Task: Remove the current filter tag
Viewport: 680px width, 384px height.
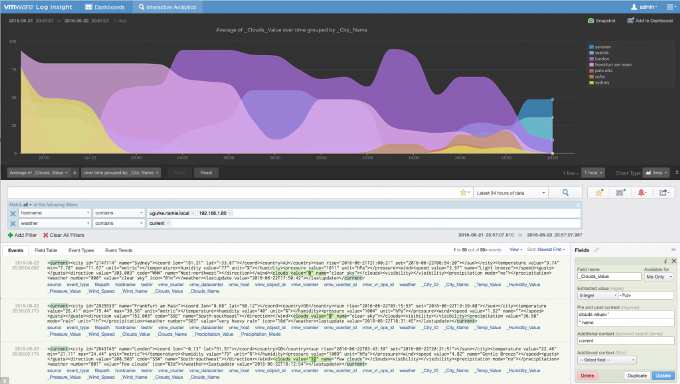Action: pyautogui.click(x=168, y=223)
